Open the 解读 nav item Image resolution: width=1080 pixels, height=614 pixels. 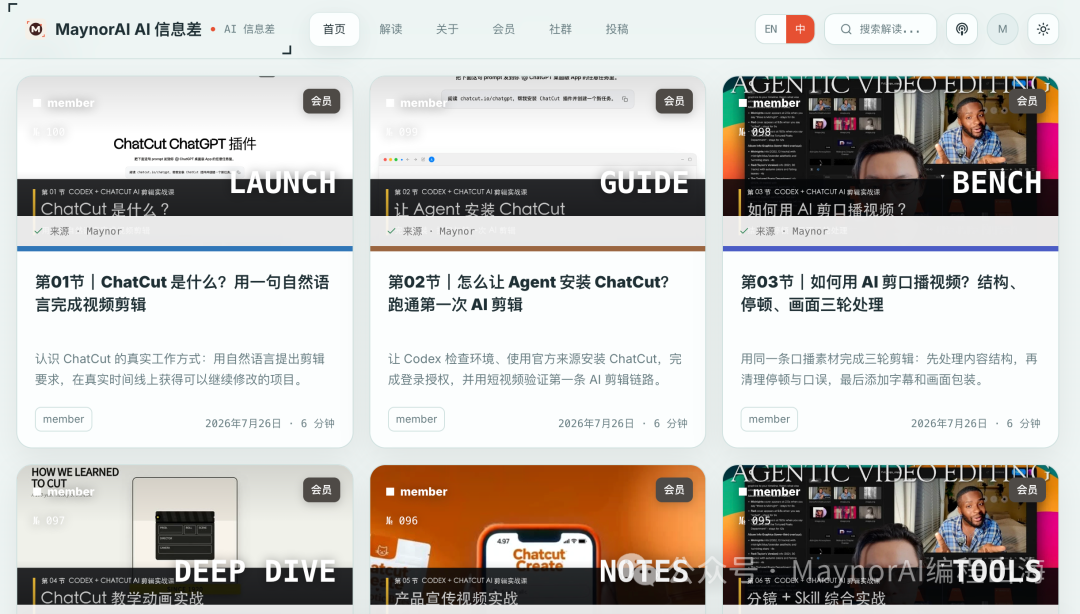(x=391, y=29)
